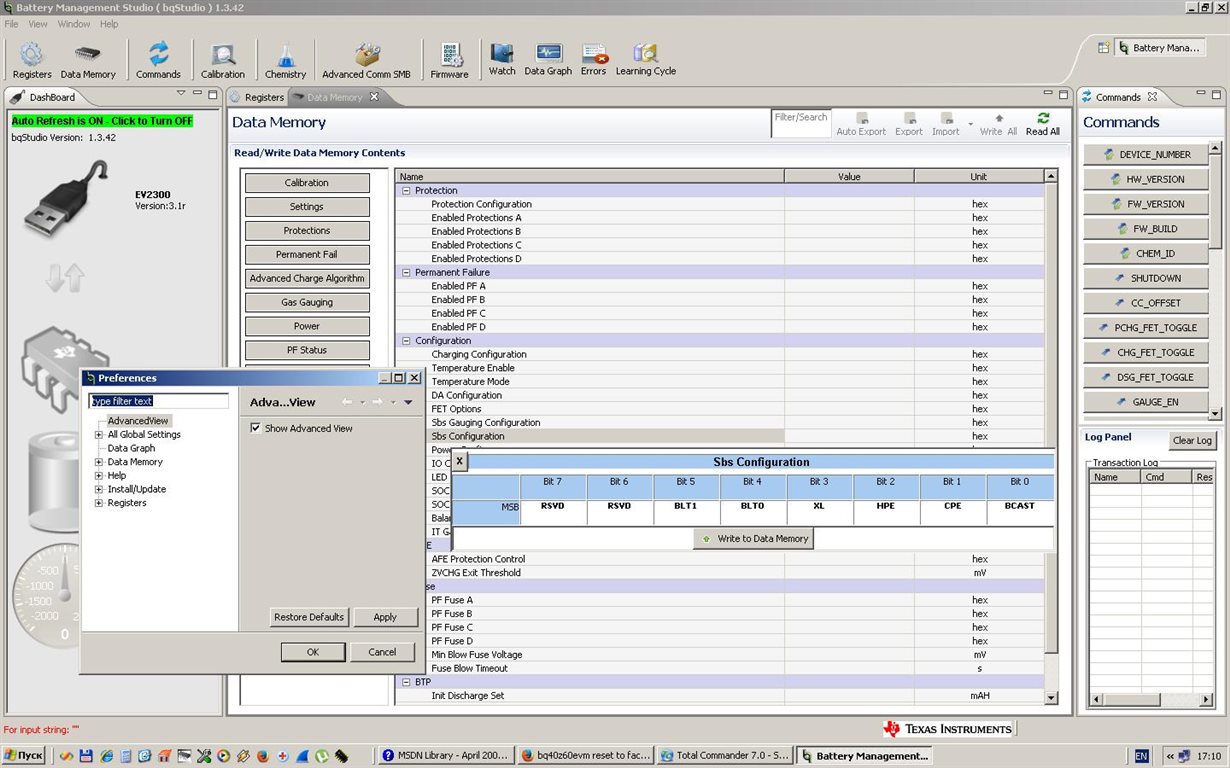This screenshot has height=768, width=1230.
Task: Click Write to Data Memory button
Action: point(753,539)
